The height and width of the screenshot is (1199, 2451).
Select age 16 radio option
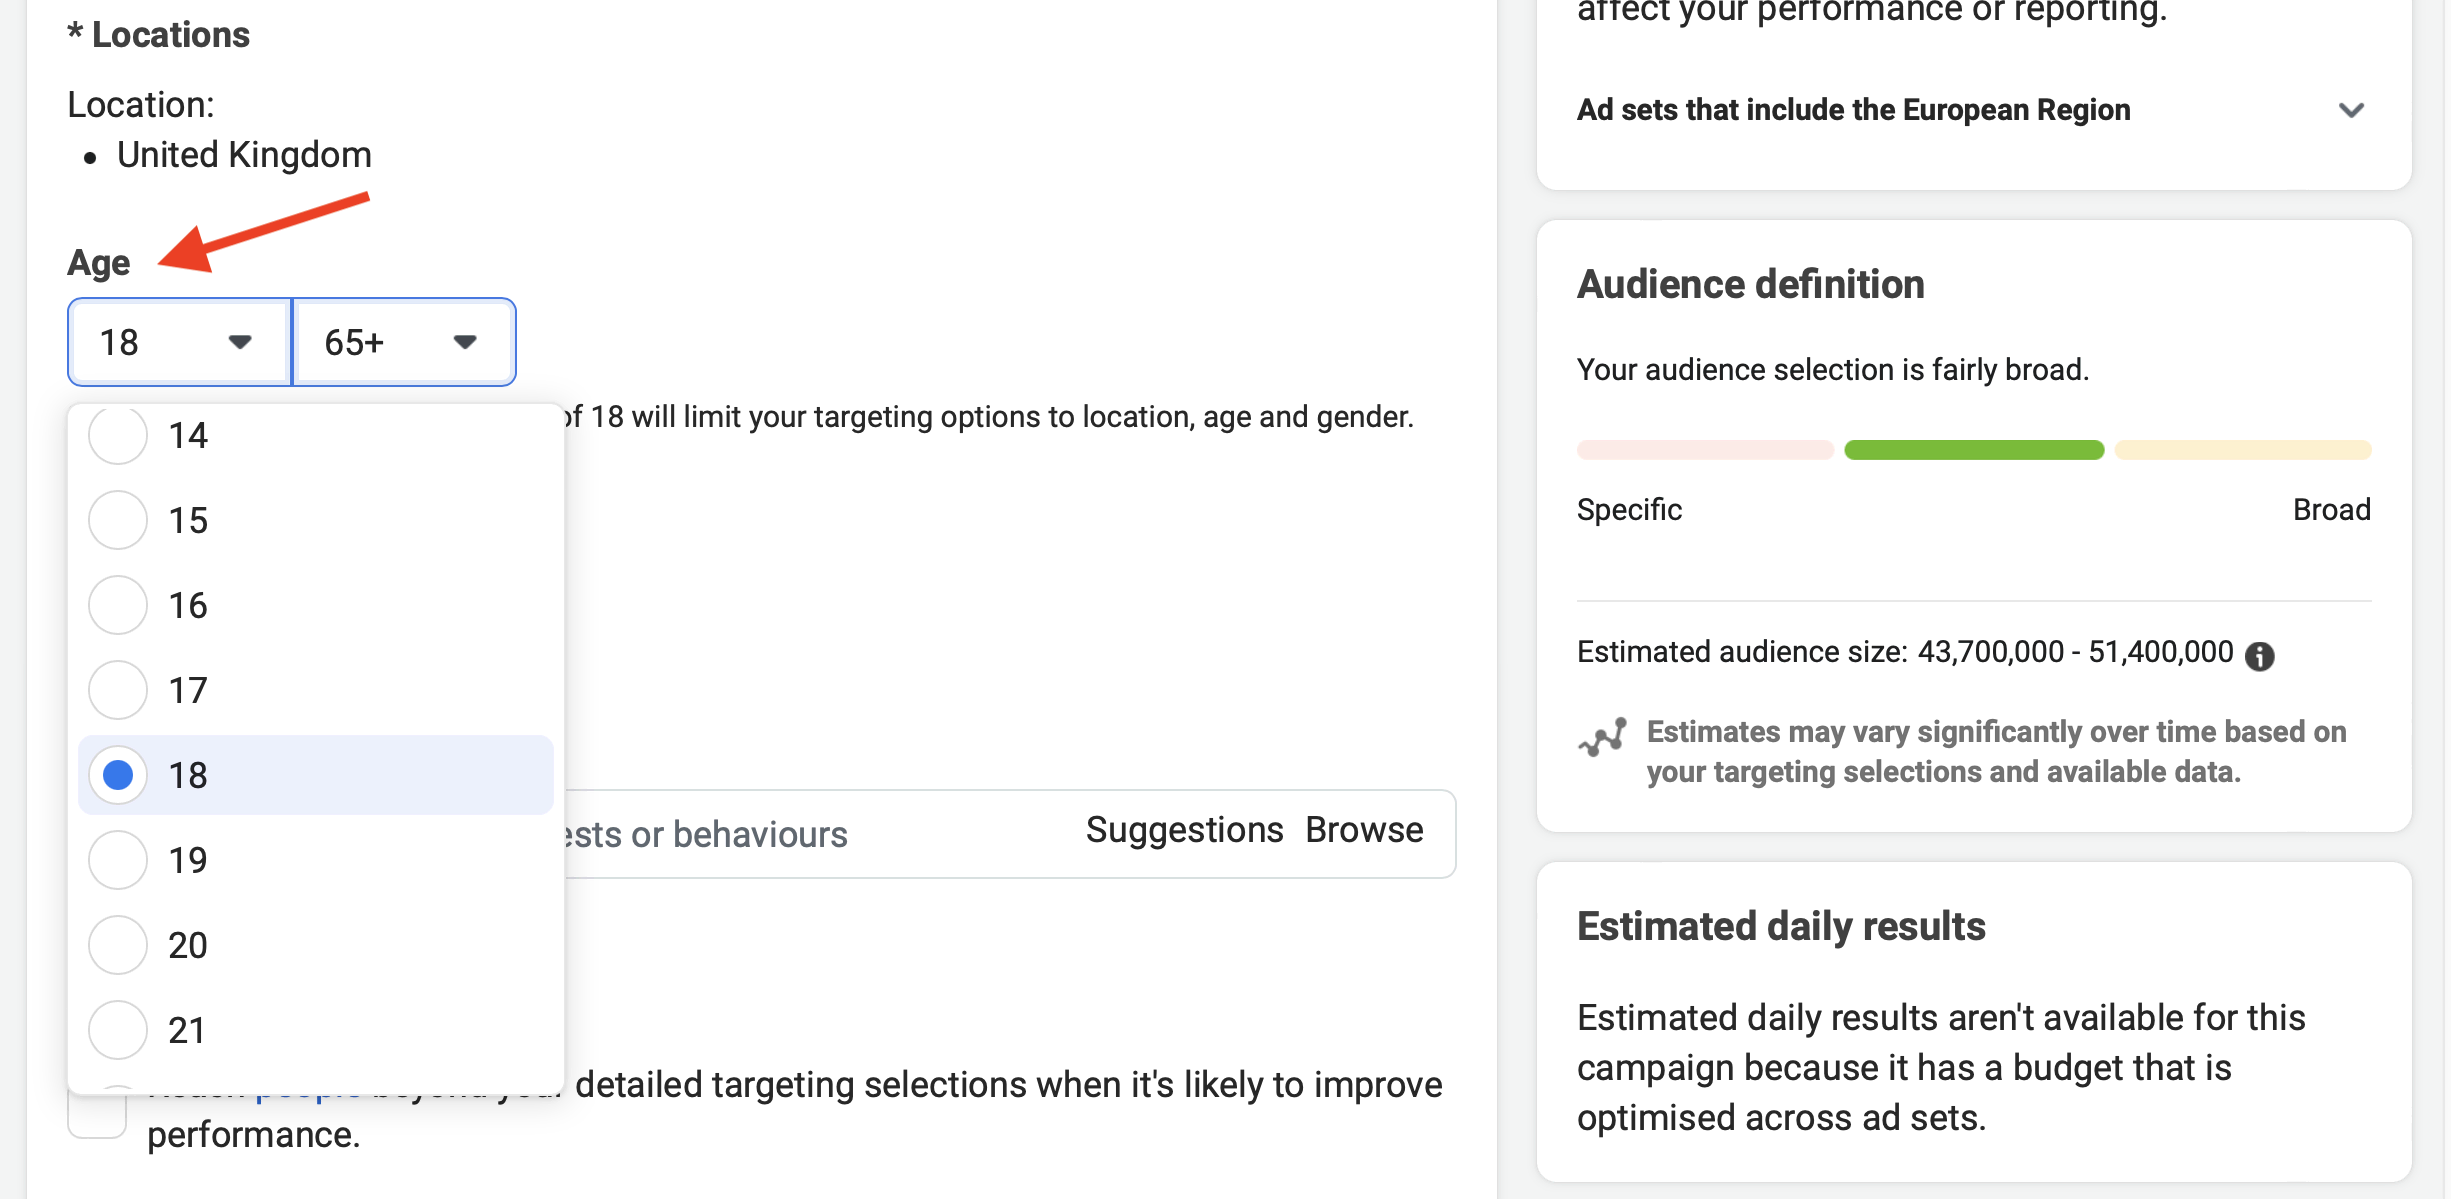118,605
